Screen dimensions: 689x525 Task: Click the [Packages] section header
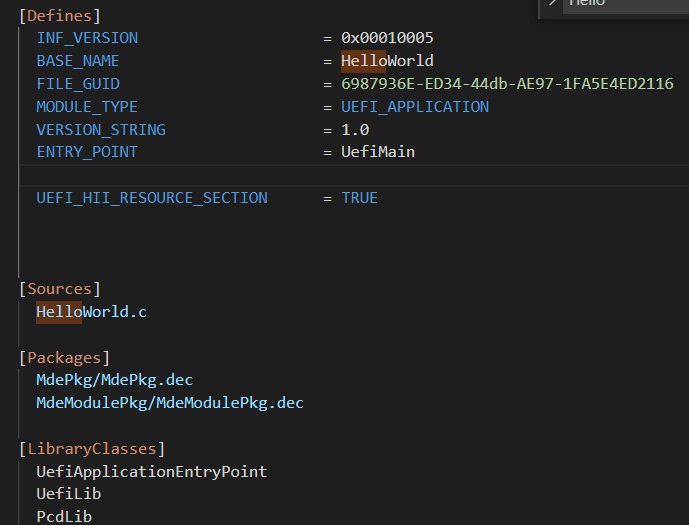pos(65,357)
